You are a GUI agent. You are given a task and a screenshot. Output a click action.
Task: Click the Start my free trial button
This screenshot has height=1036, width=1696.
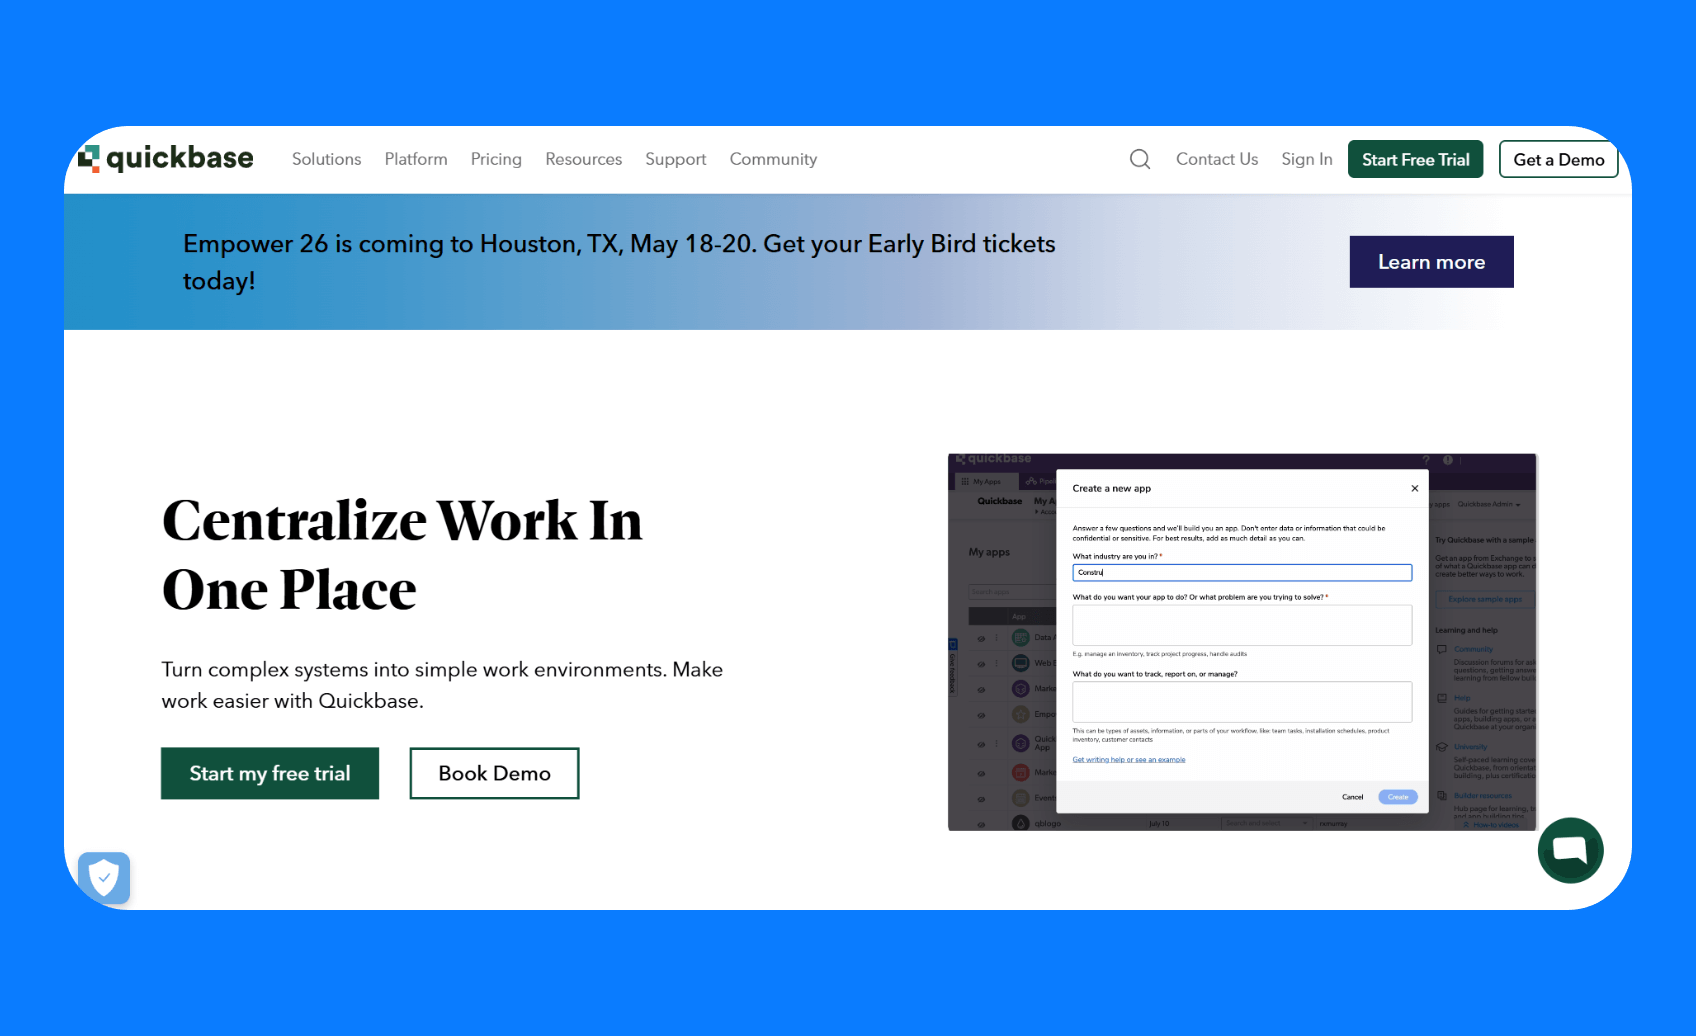[x=270, y=773]
